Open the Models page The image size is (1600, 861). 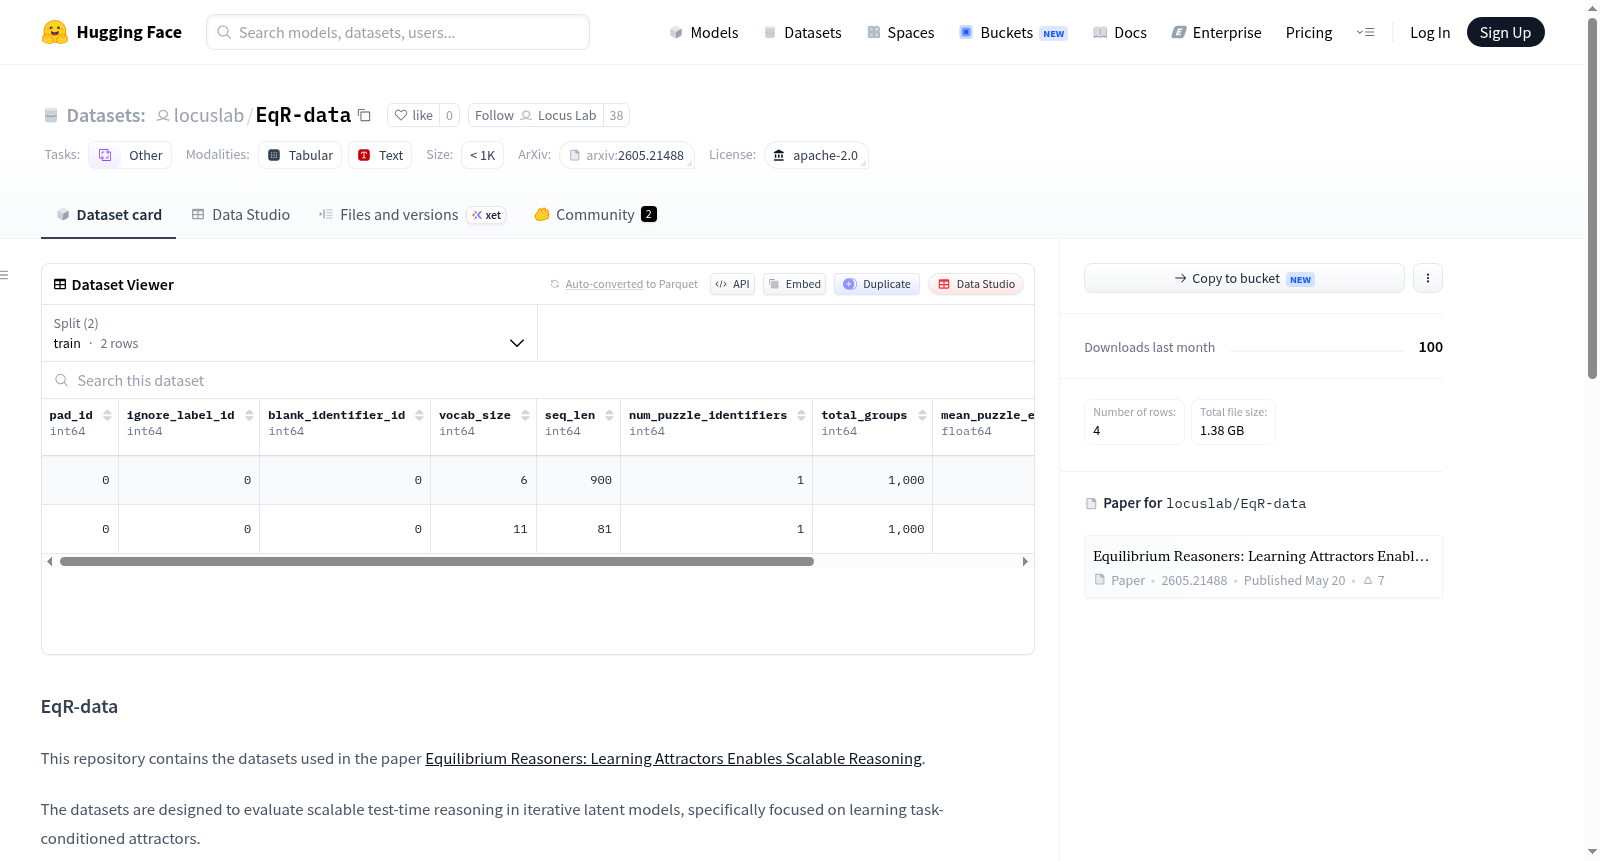704,32
